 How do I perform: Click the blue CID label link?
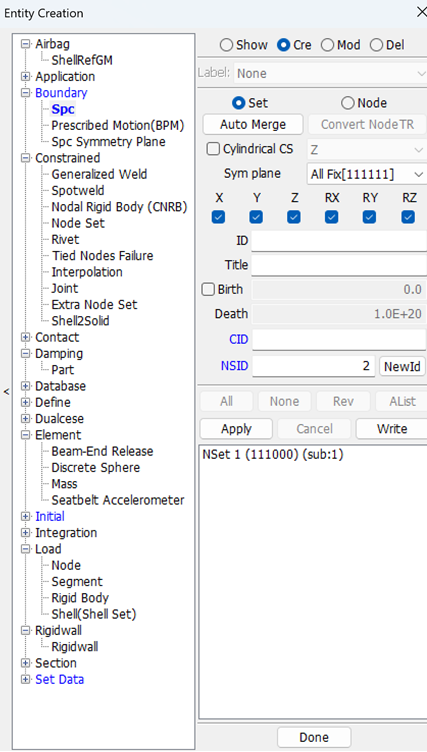point(238,340)
